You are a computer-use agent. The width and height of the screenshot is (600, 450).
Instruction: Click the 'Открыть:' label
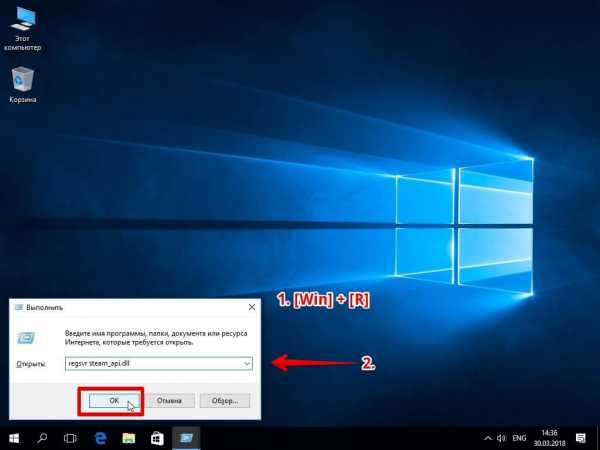[31, 364]
